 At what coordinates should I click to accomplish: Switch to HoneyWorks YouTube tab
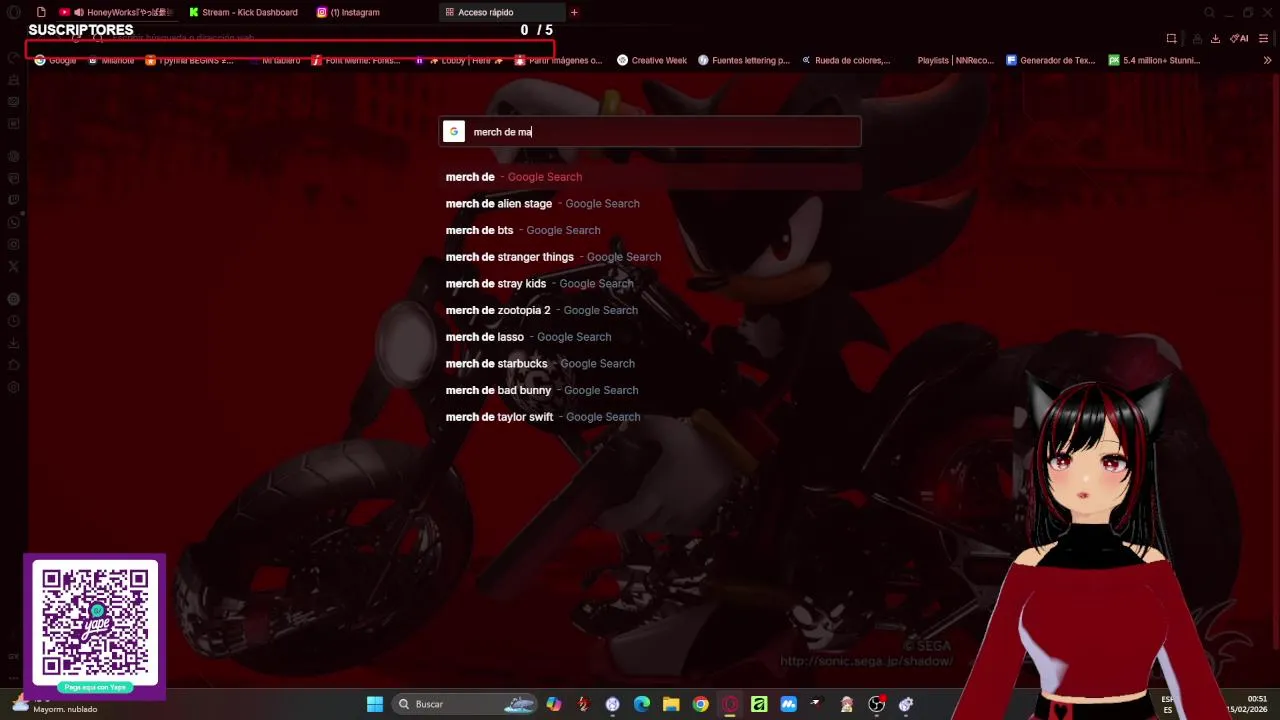point(115,12)
